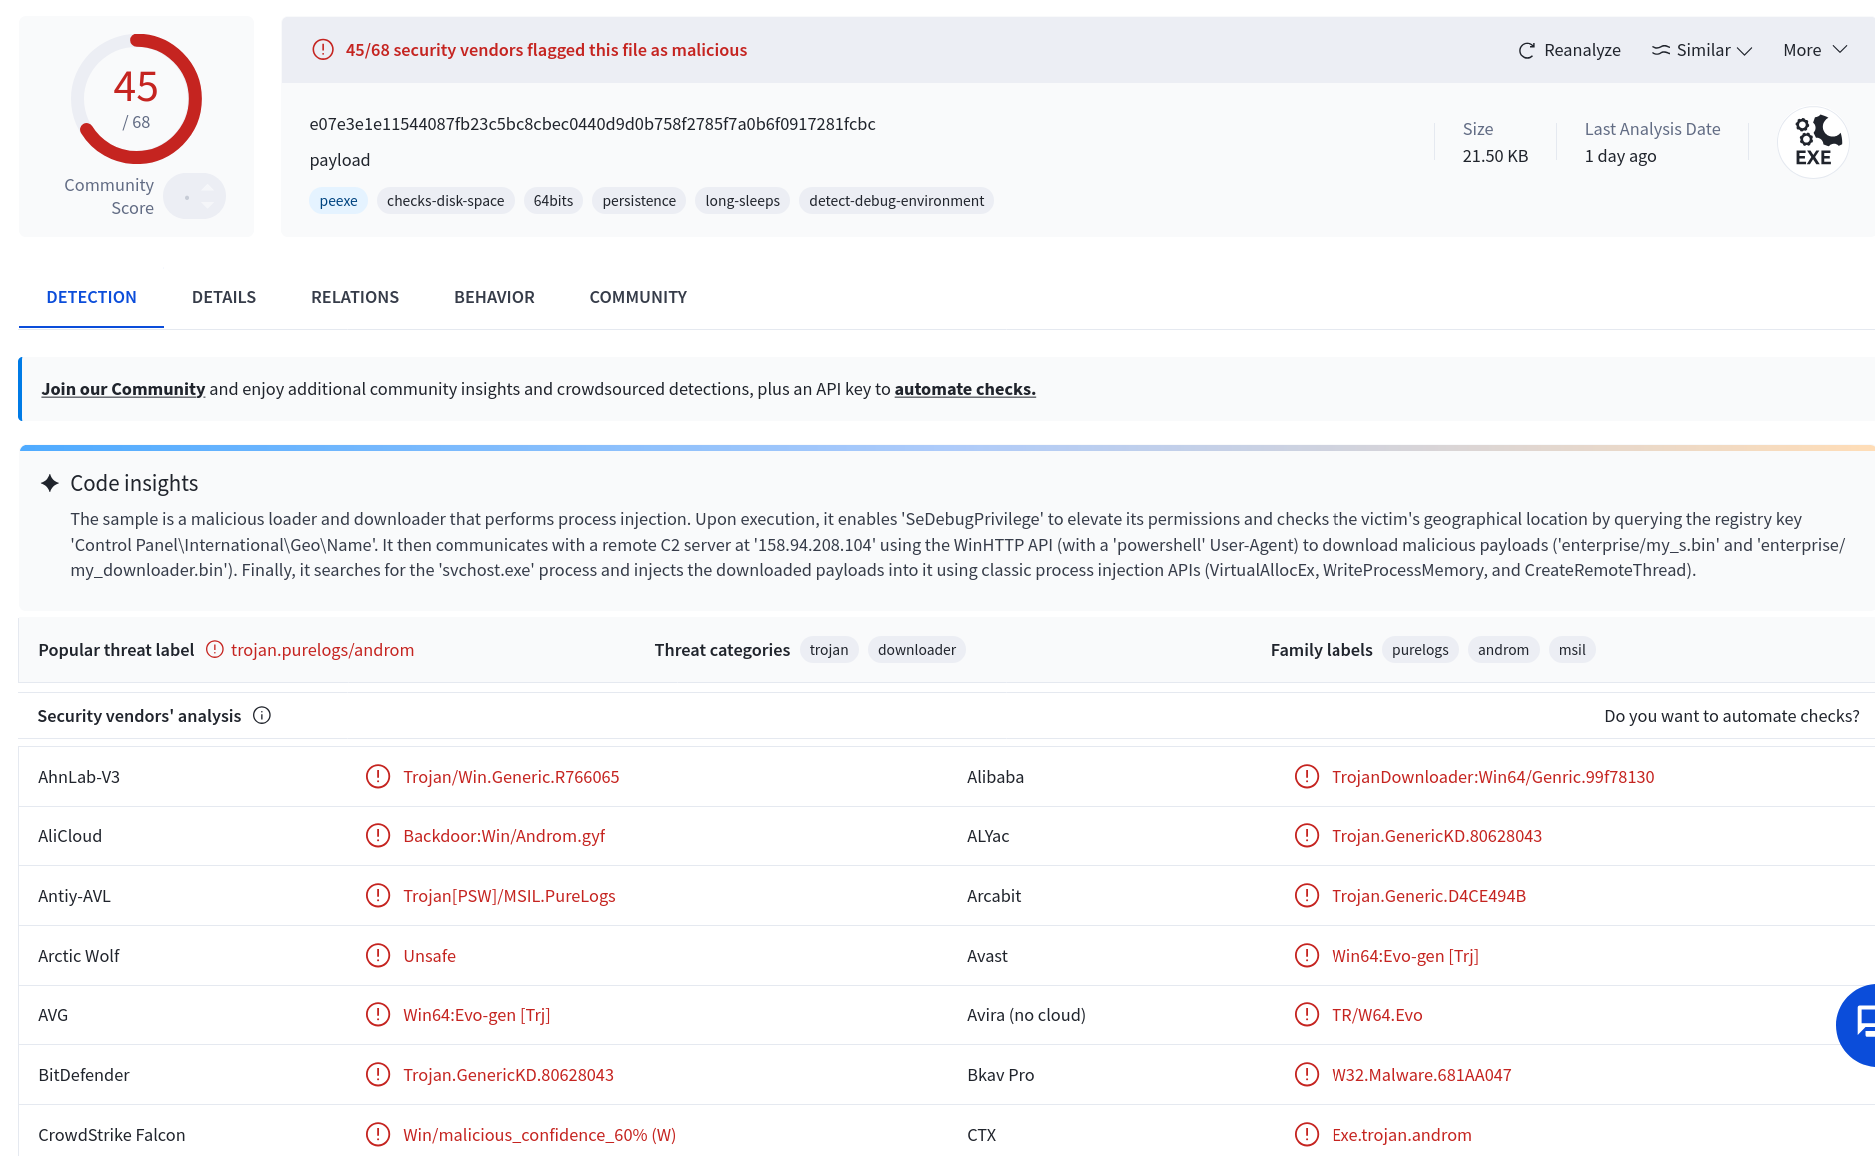
Task: Open the RELATIONS tab
Action: coord(355,297)
